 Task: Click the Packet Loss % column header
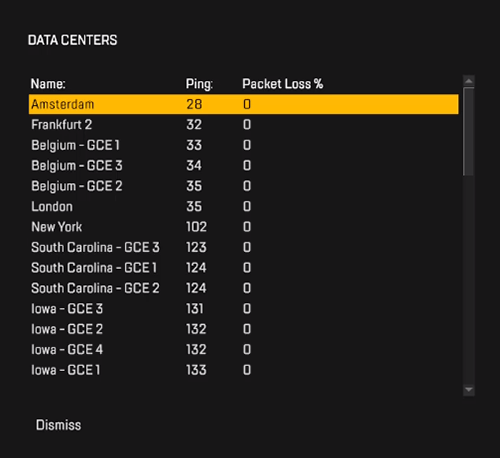(x=283, y=84)
